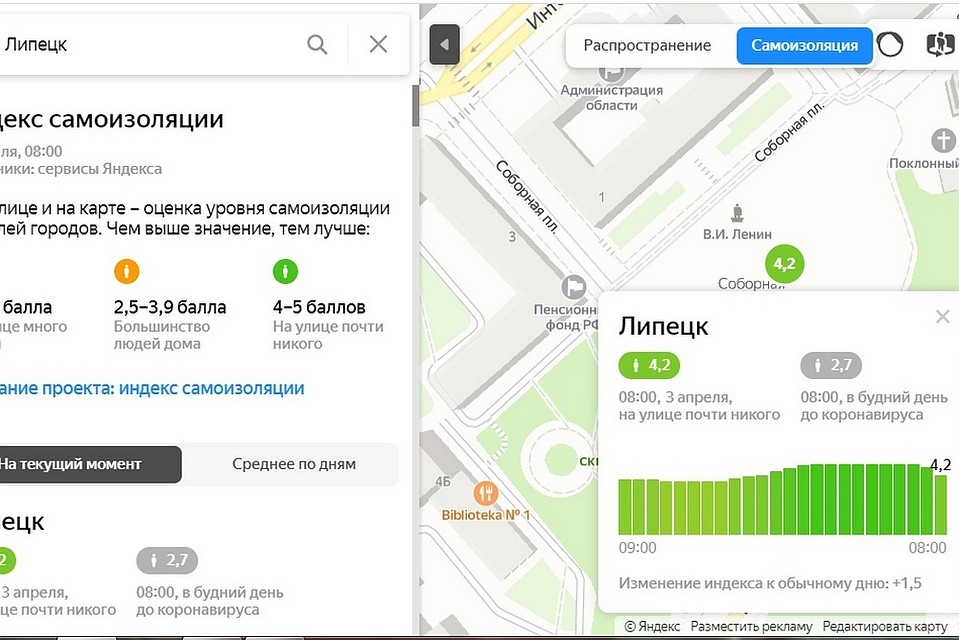This screenshot has height=640, width=959.
Task: Click the gray 2,7 badge in side panel
Action: click(x=167, y=560)
